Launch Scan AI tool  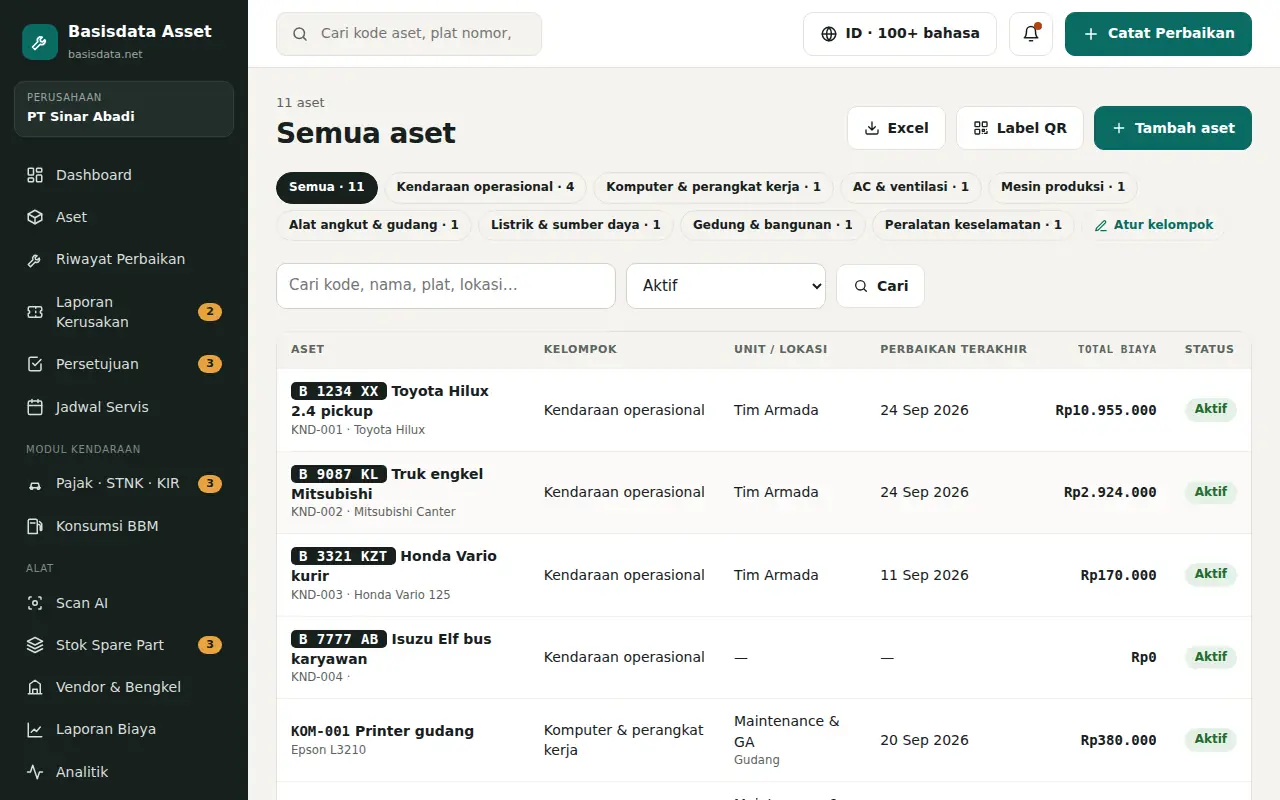pyautogui.click(x=124, y=603)
